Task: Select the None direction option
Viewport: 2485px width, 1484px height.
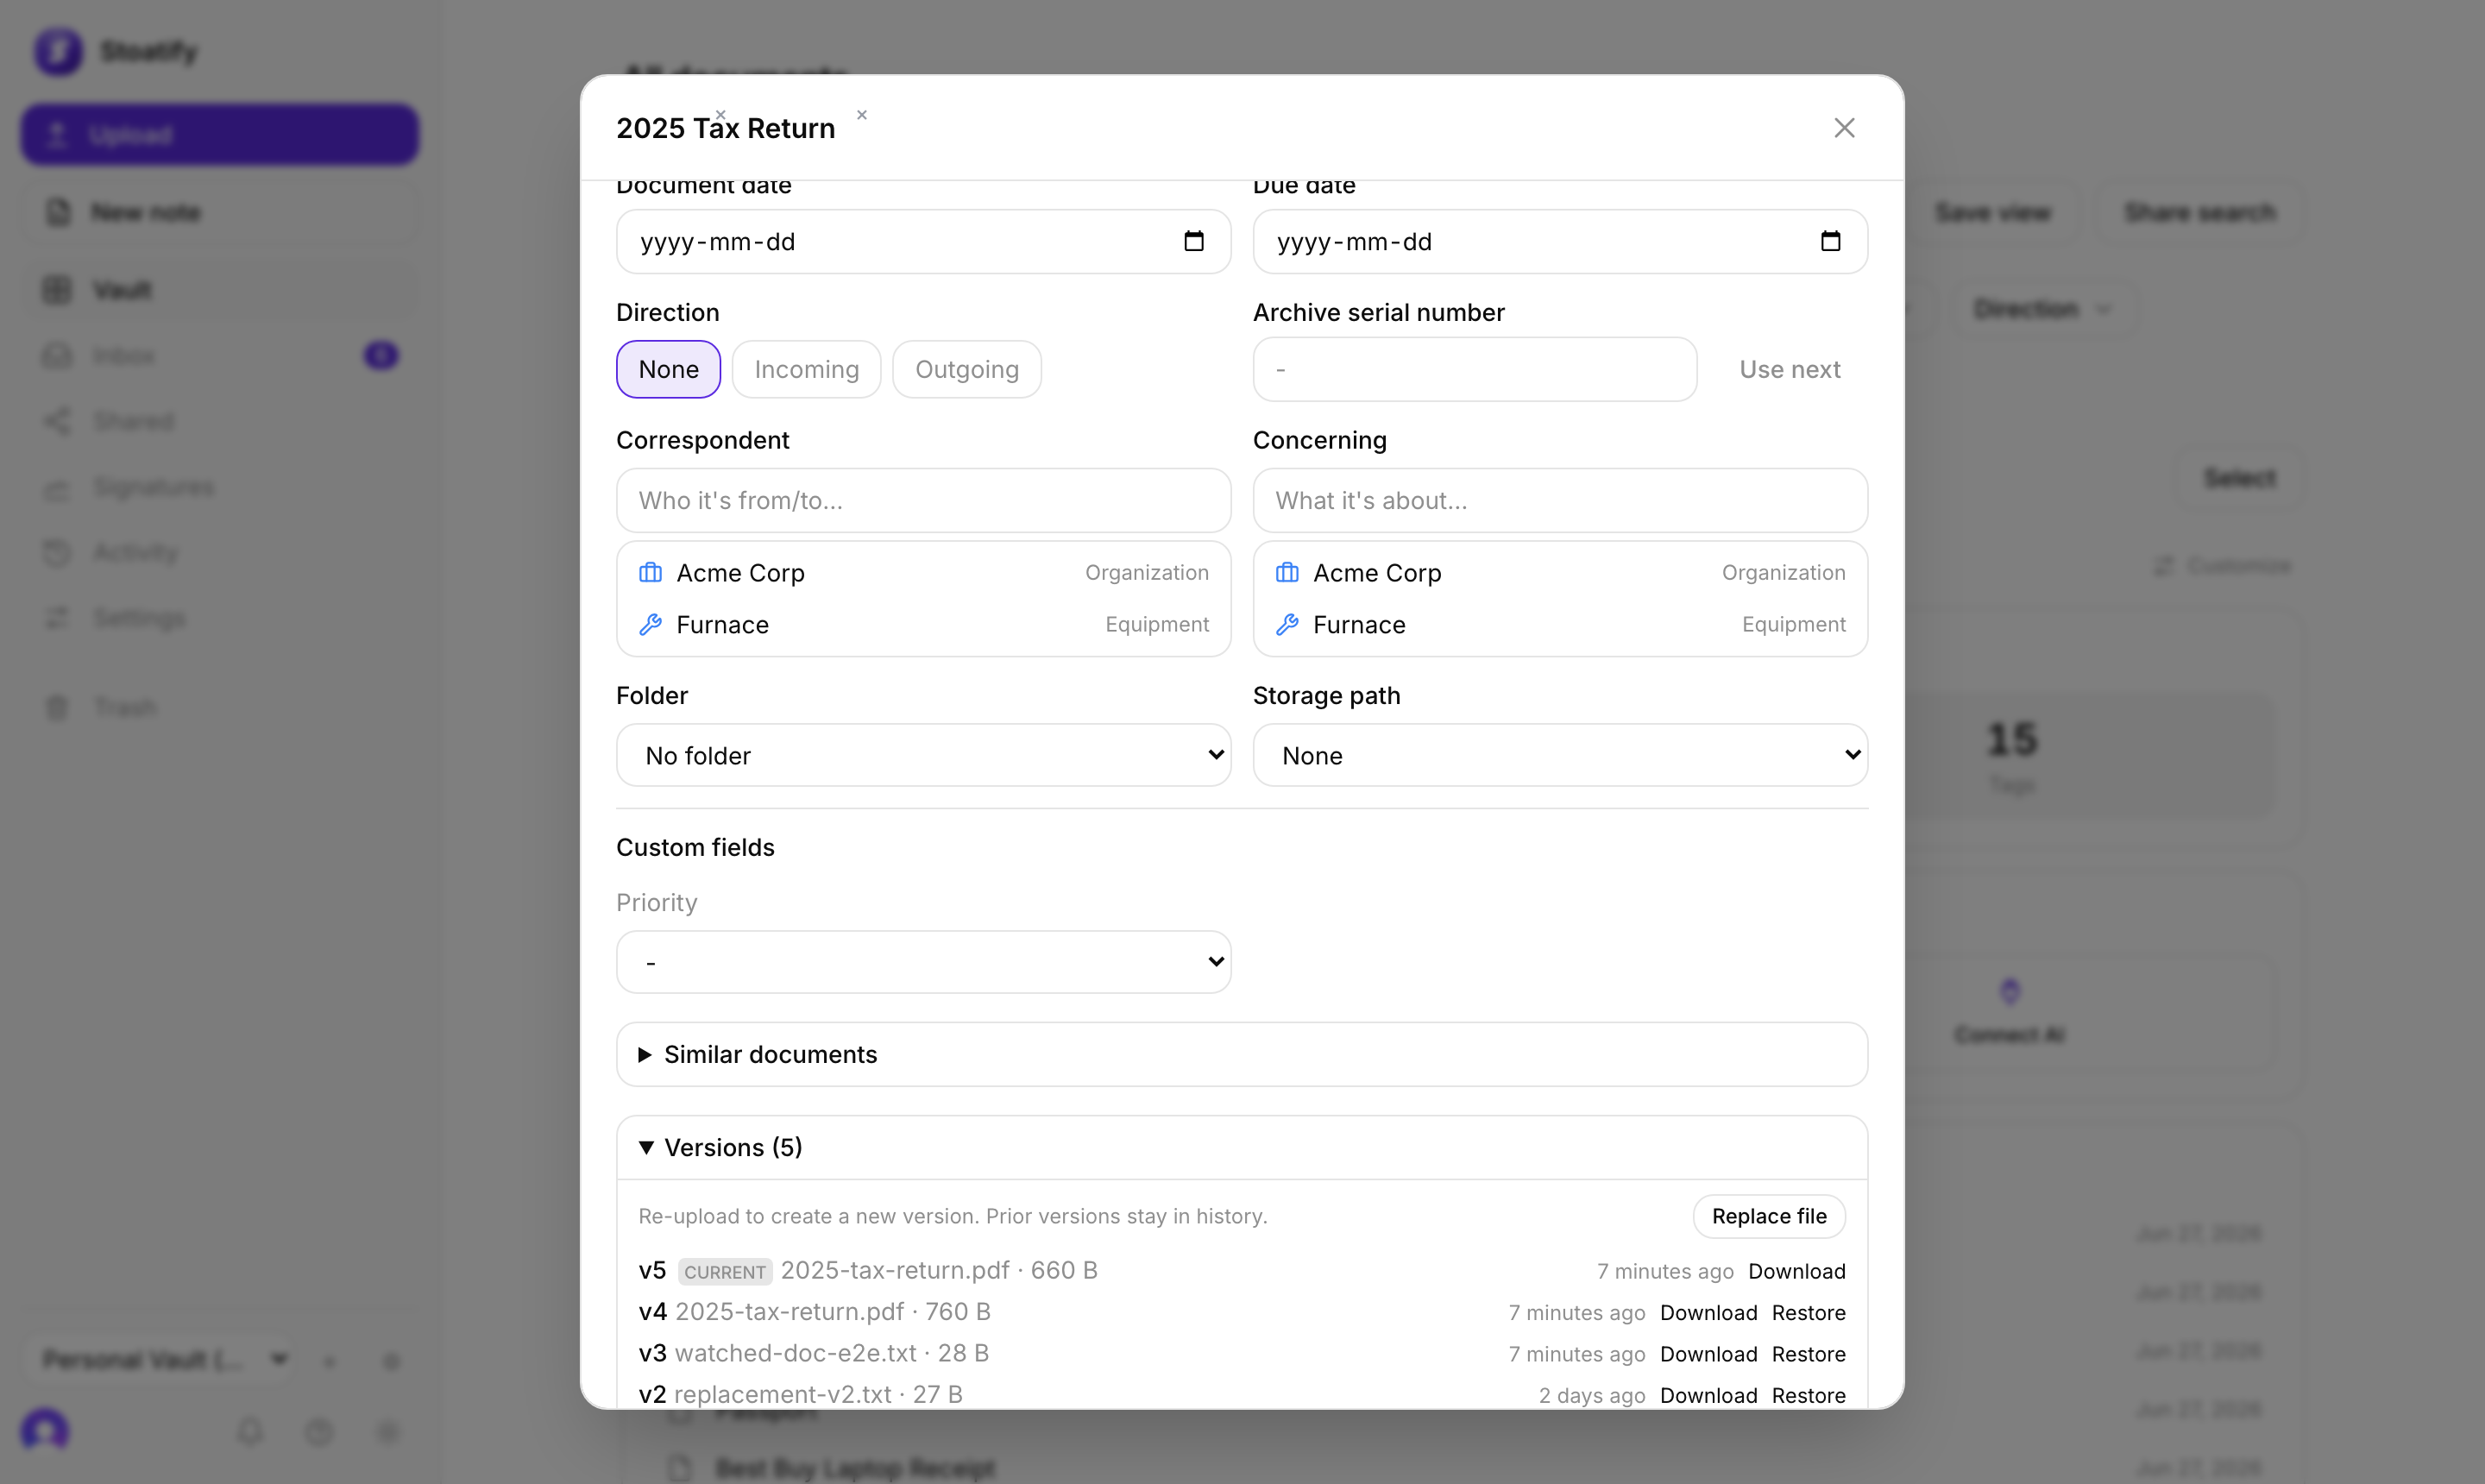Action: (x=668, y=369)
